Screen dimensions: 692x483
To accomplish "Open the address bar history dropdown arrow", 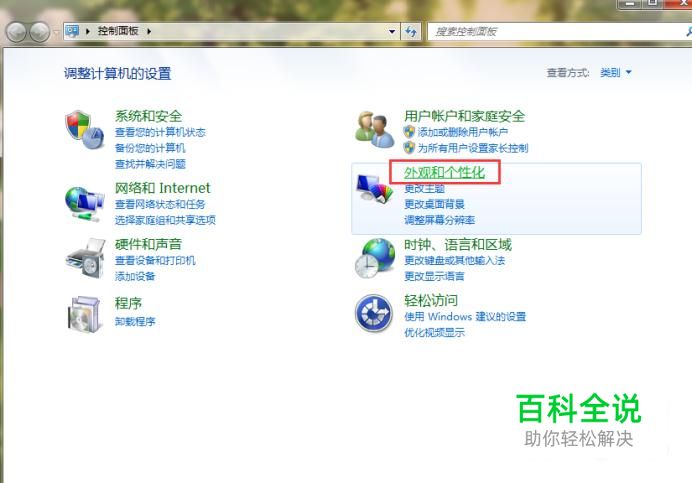I will pyautogui.click(x=392, y=31).
